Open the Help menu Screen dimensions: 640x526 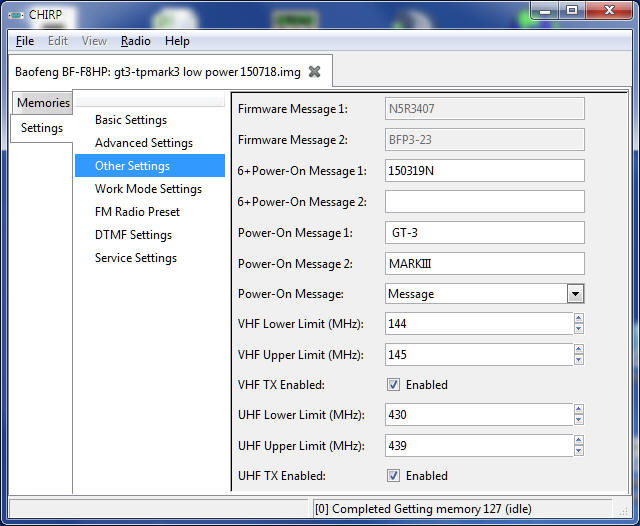(177, 41)
